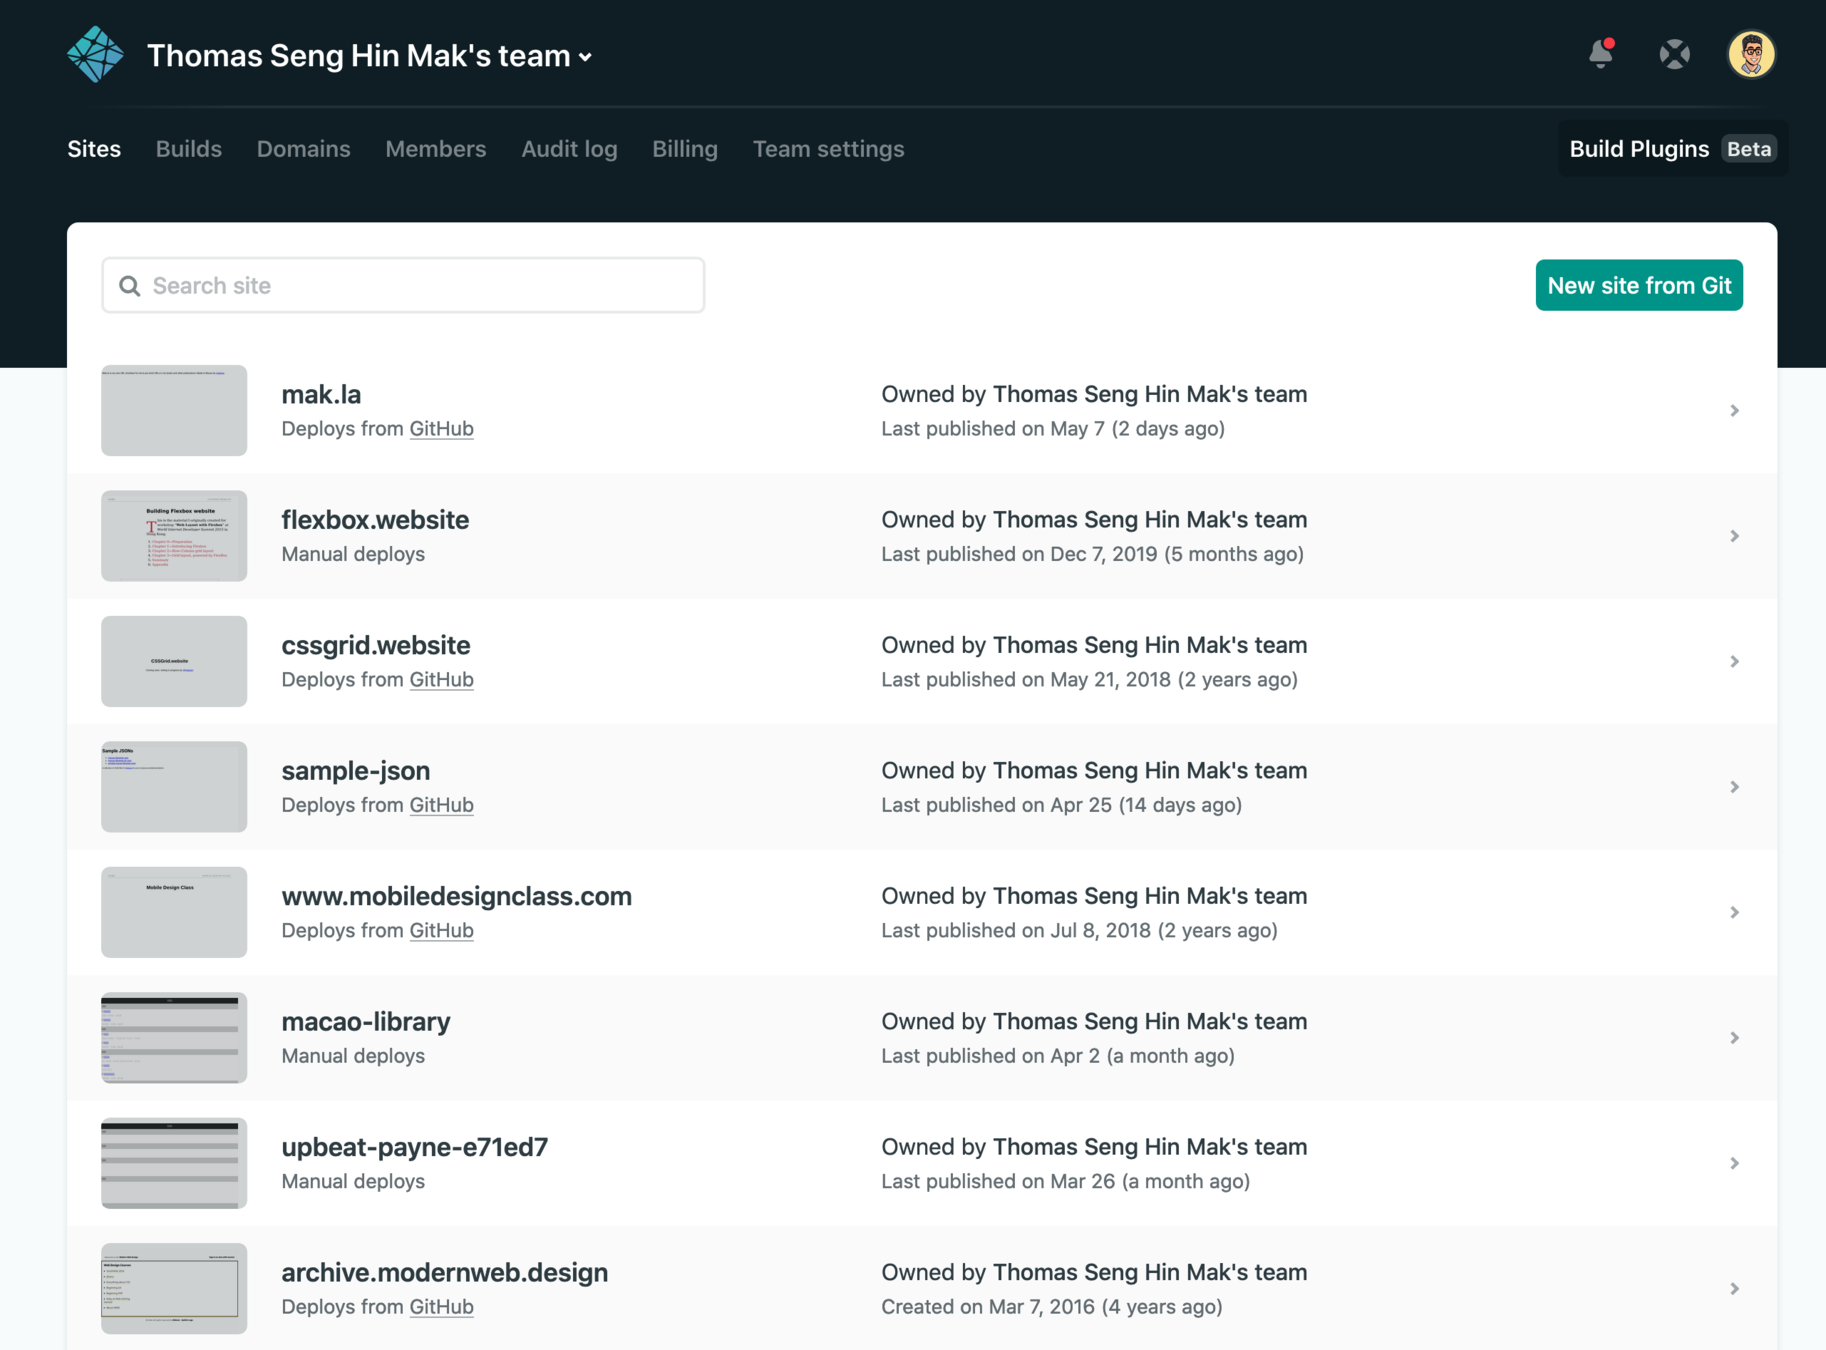The width and height of the screenshot is (1826, 1350).
Task: Focus the Search site field
Action: pos(403,286)
